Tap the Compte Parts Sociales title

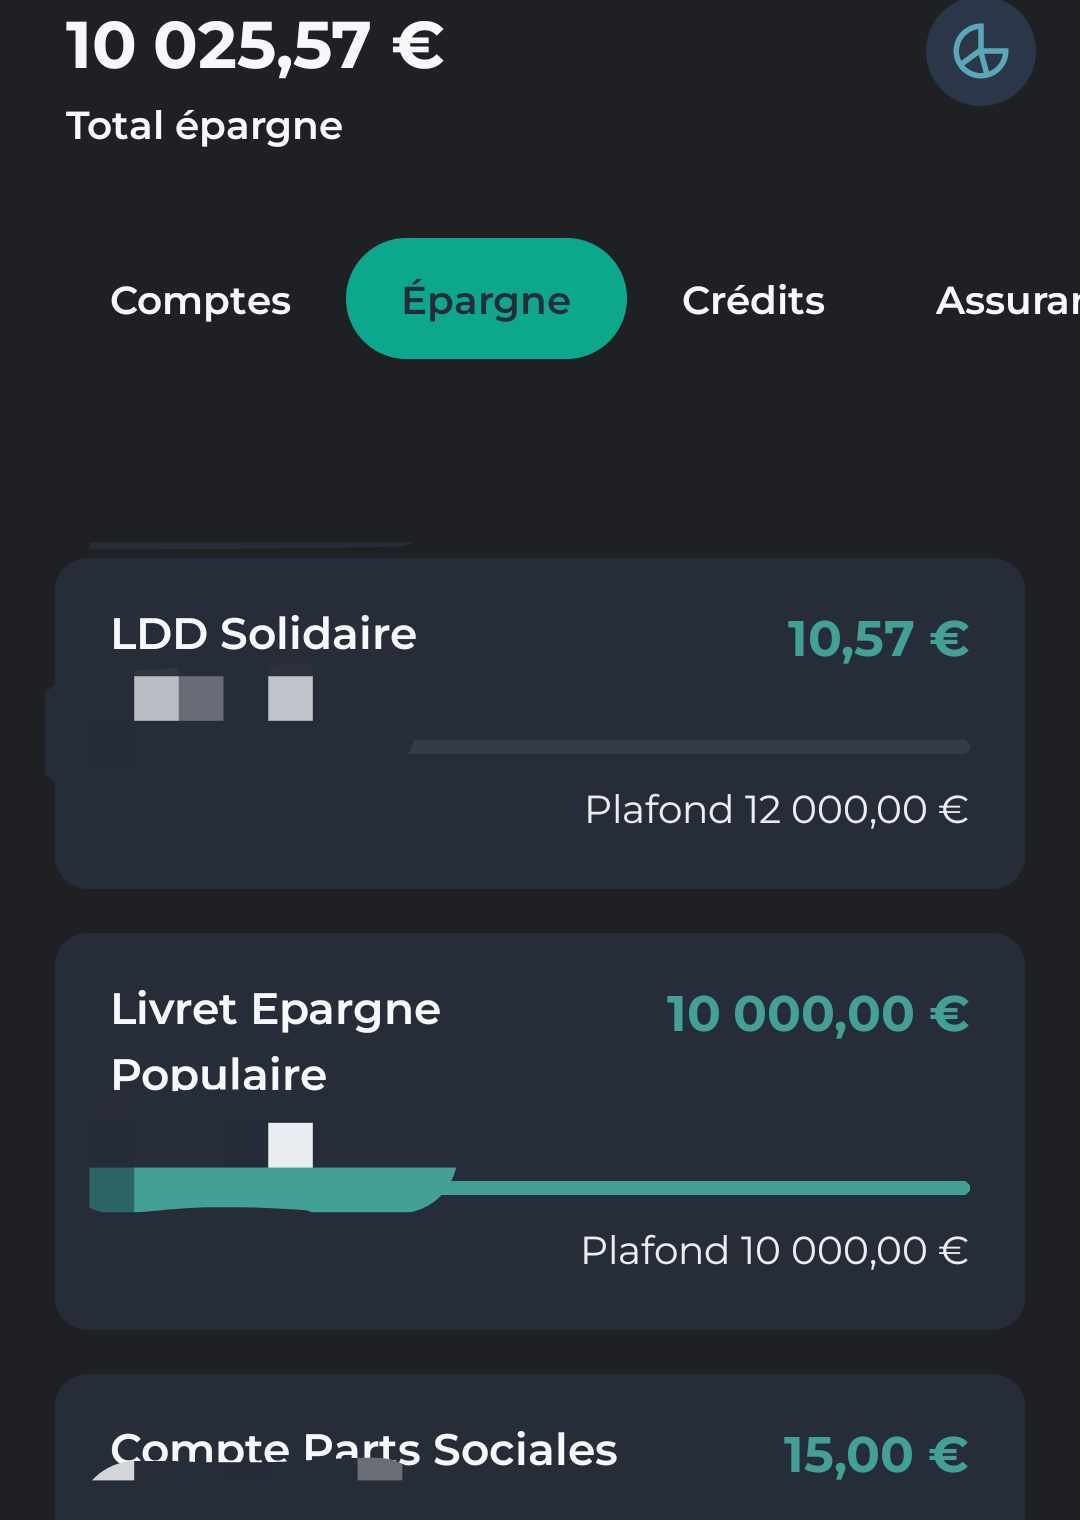364,1449
